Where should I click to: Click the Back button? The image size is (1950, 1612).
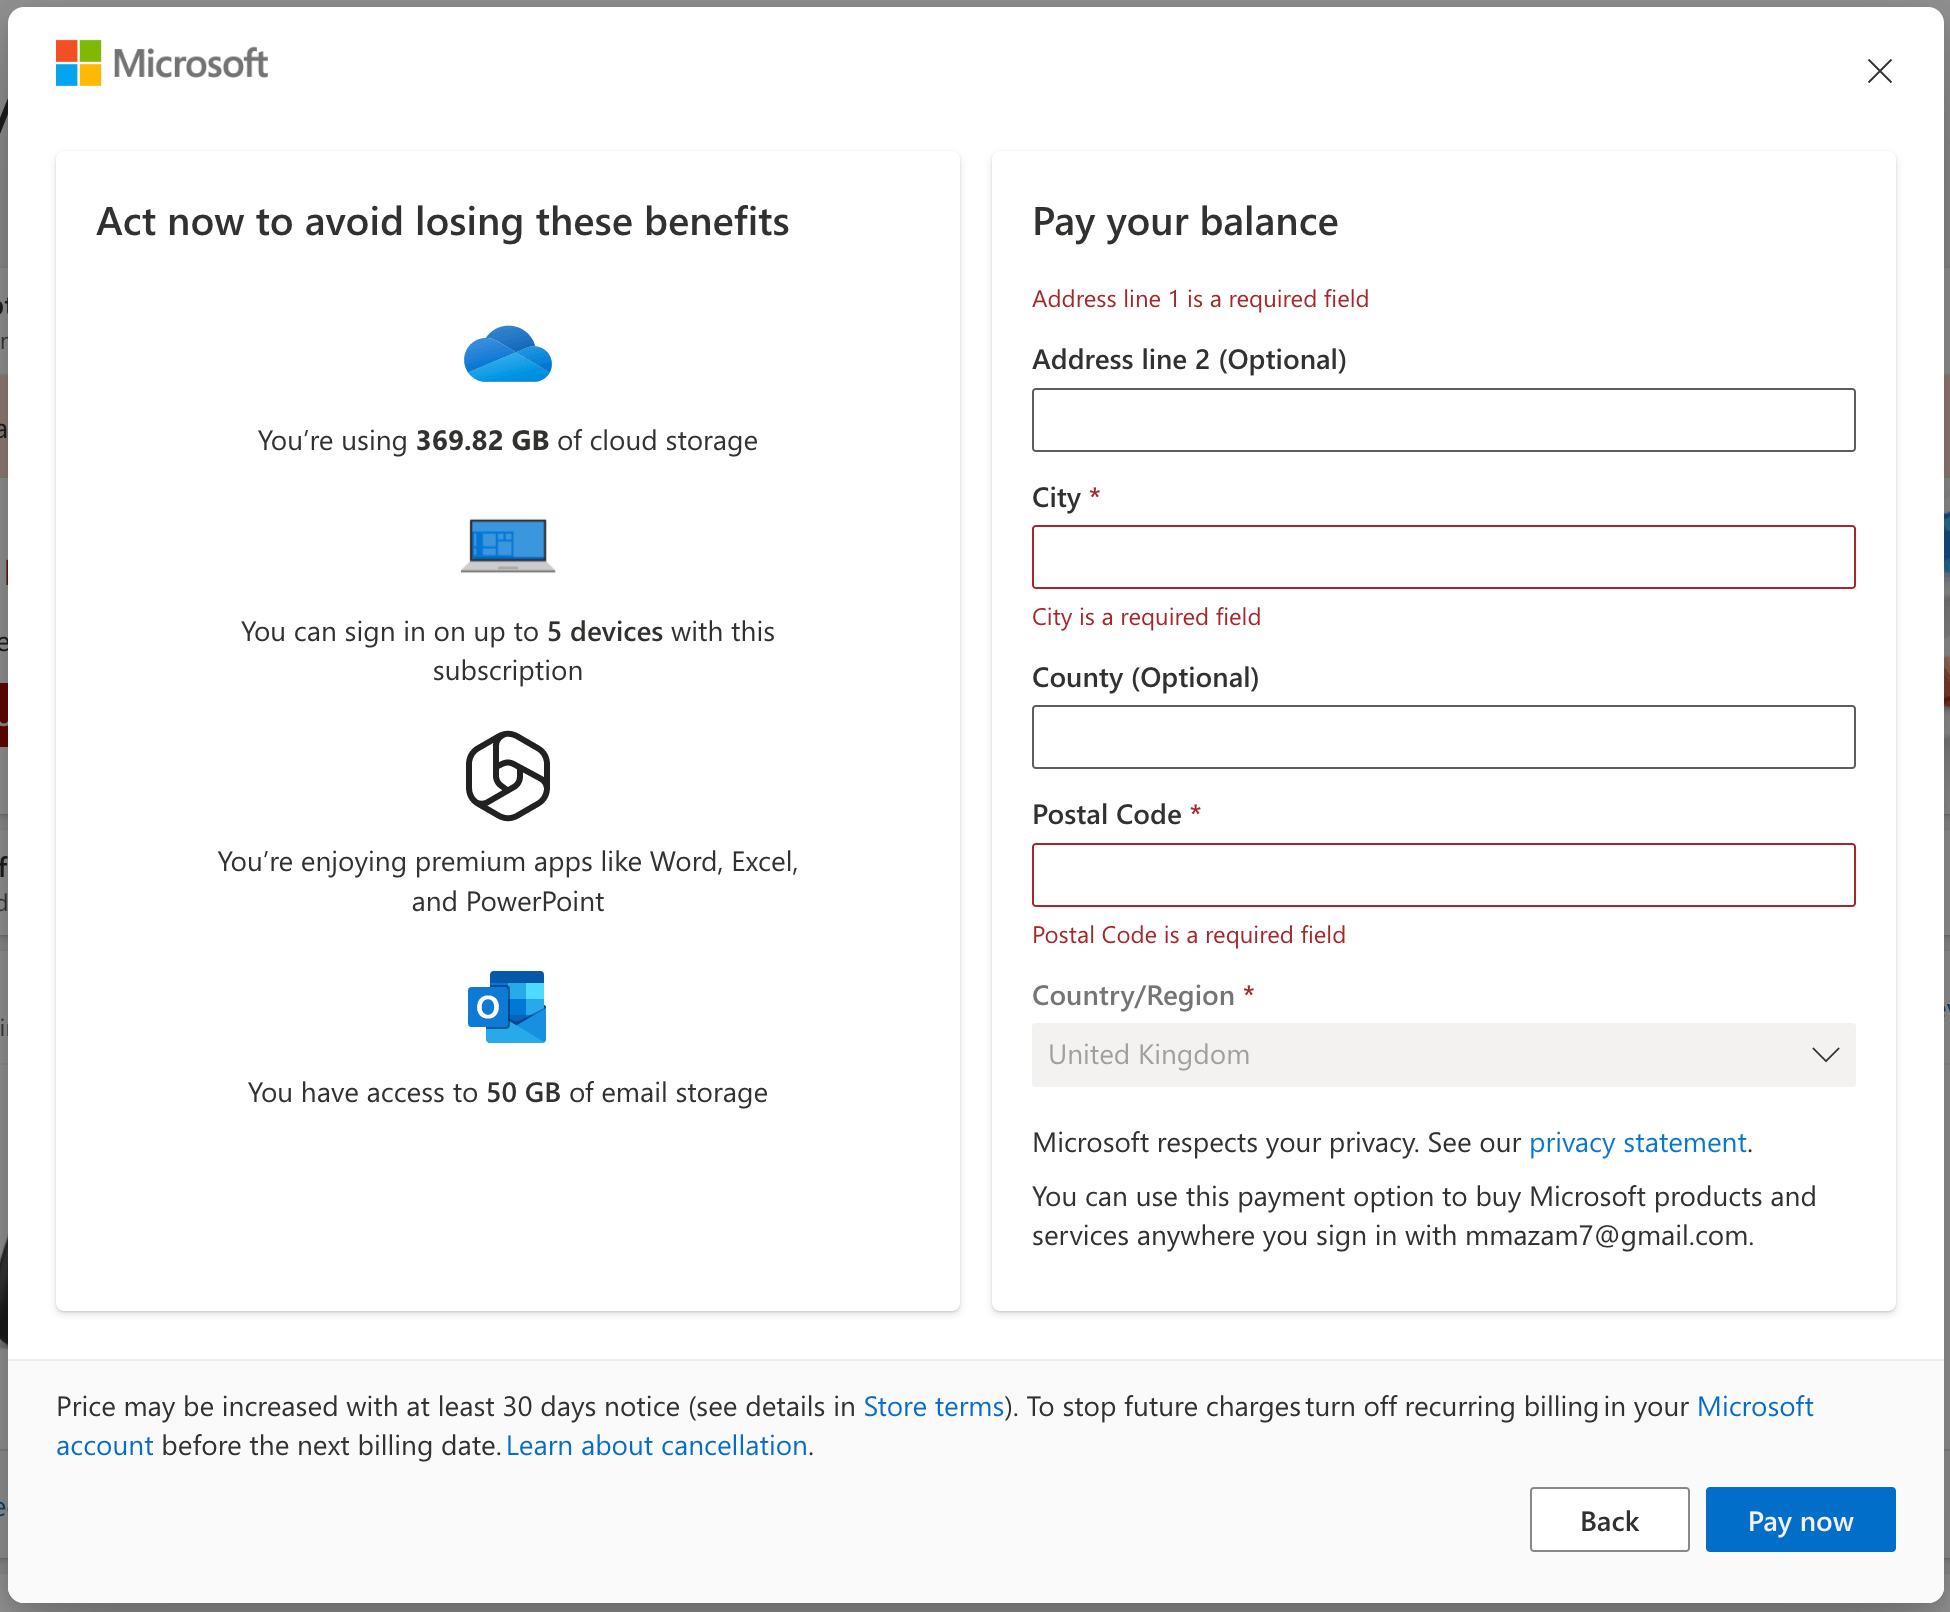[x=1609, y=1520]
